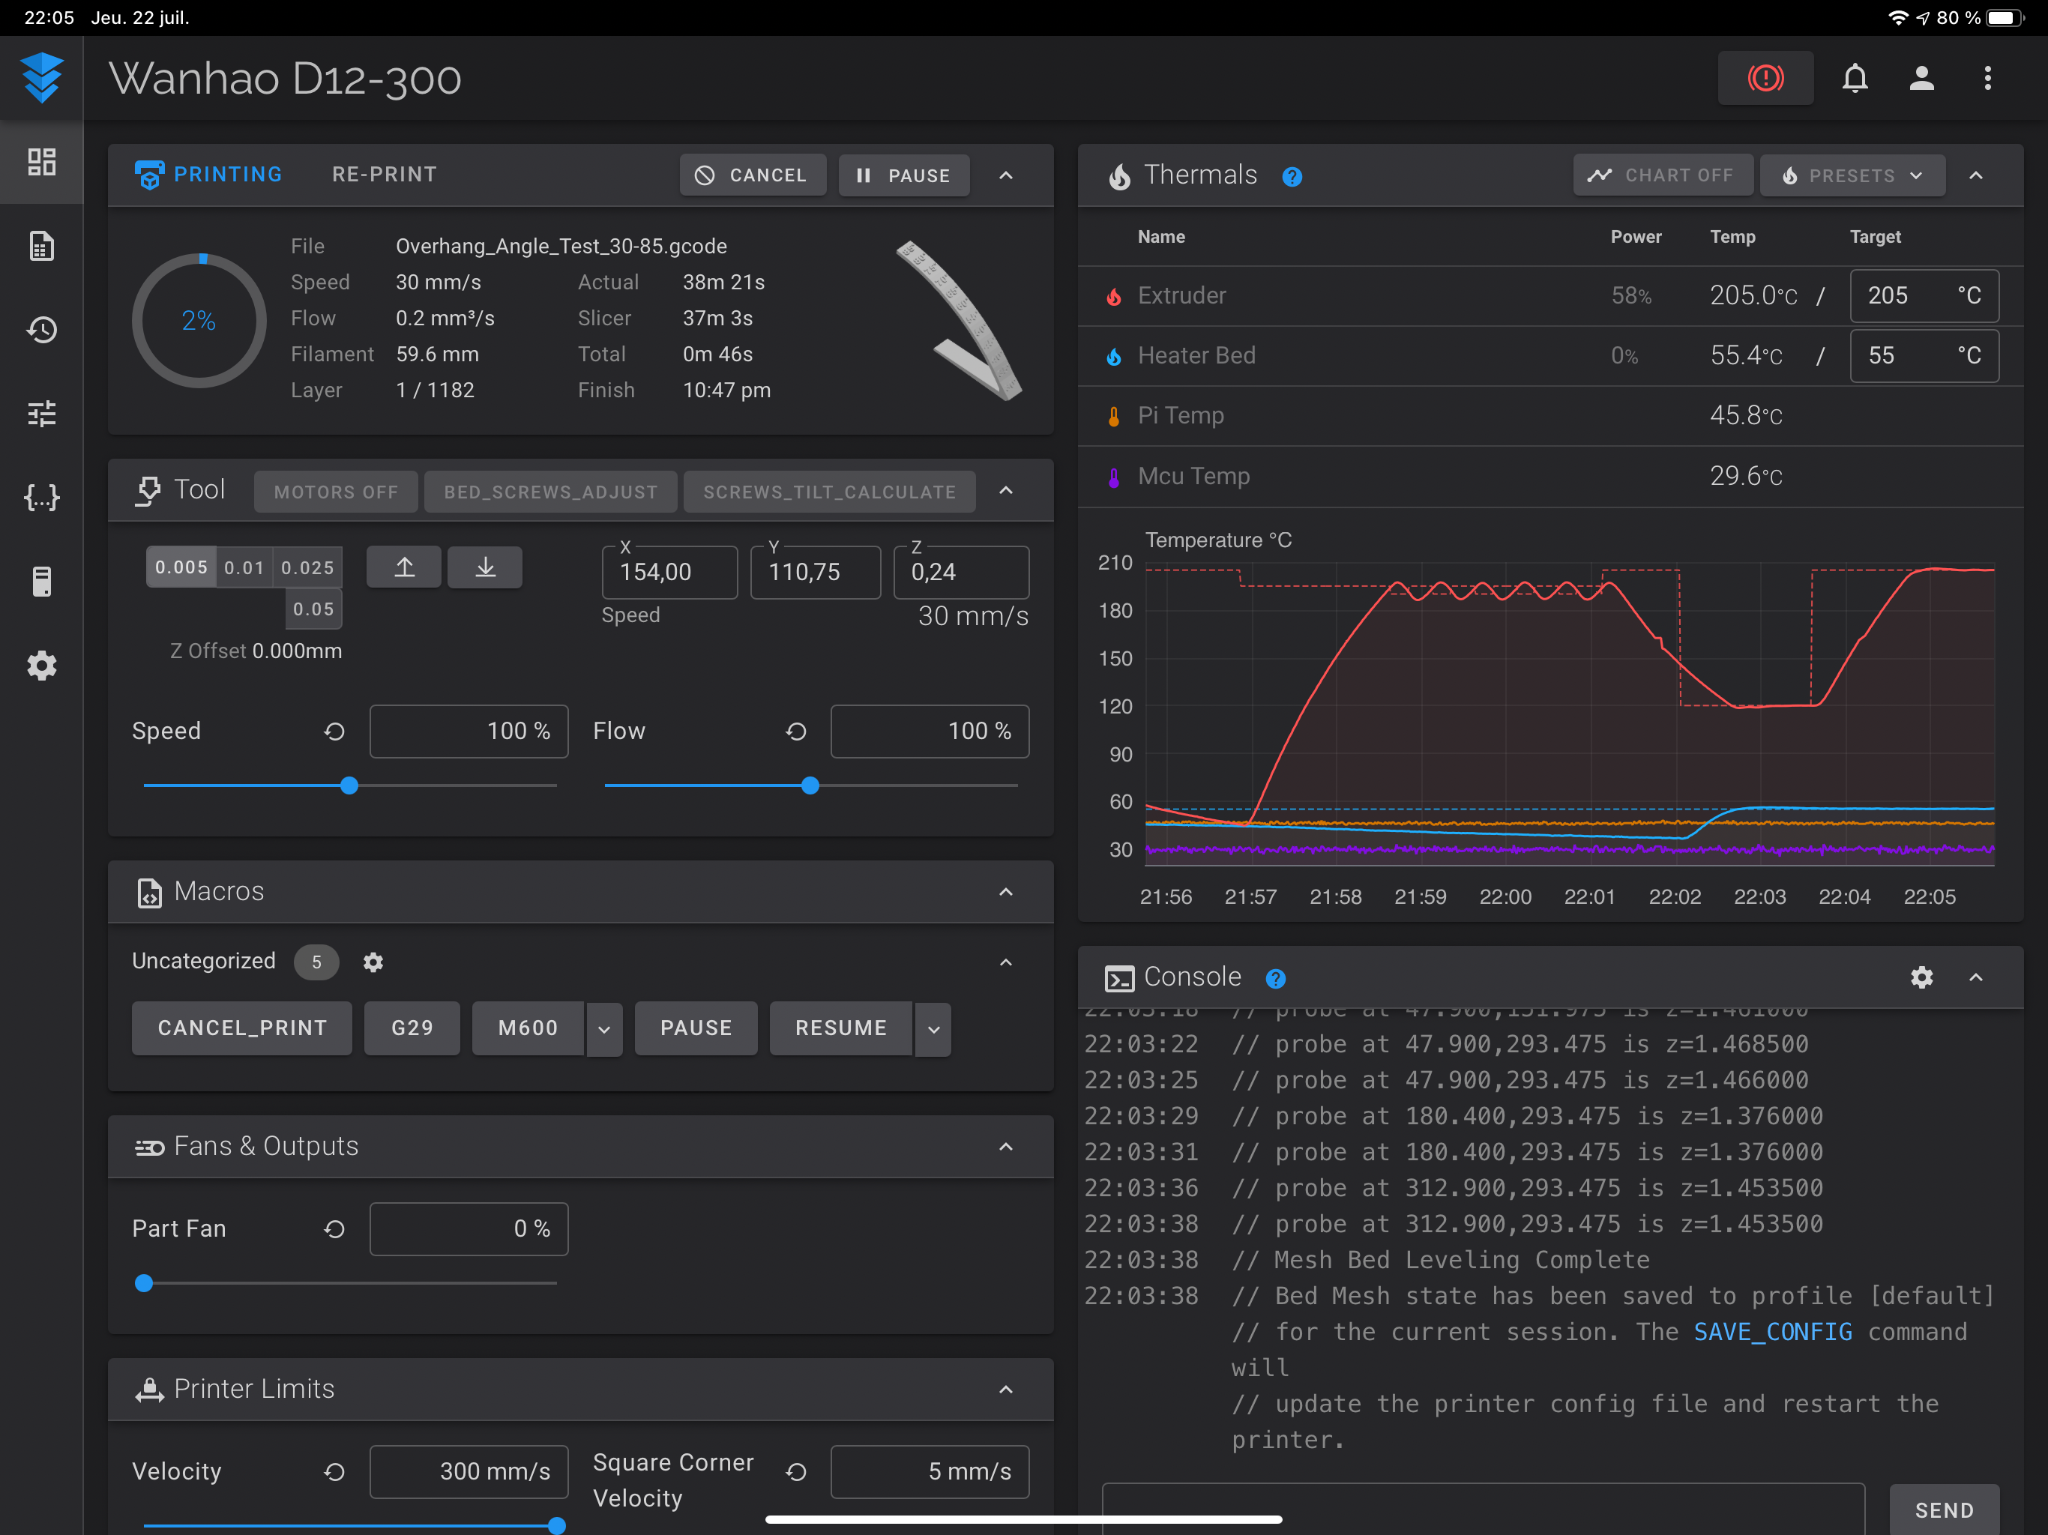This screenshot has height=1535, width=2048.
Task: Select the 0.01 Z offset increment
Action: click(244, 568)
